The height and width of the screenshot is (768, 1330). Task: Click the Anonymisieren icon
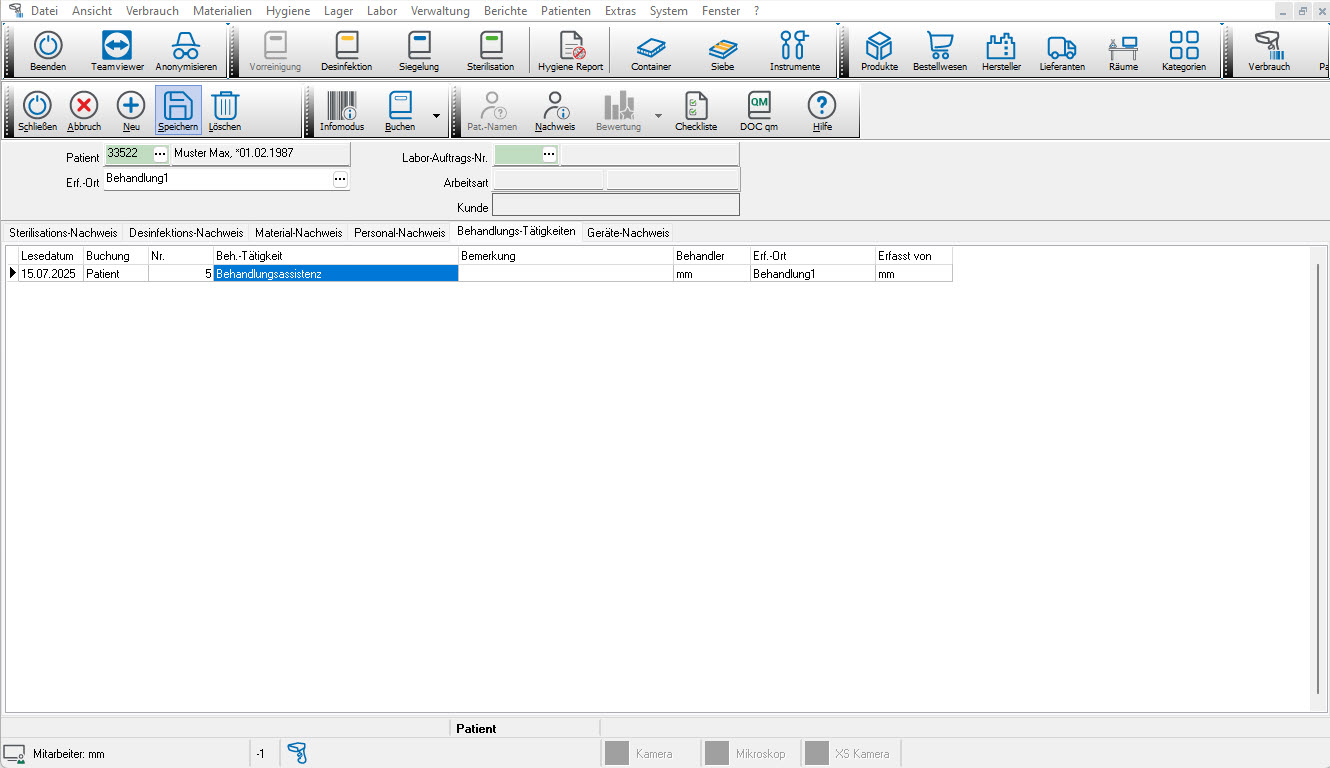coord(185,50)
